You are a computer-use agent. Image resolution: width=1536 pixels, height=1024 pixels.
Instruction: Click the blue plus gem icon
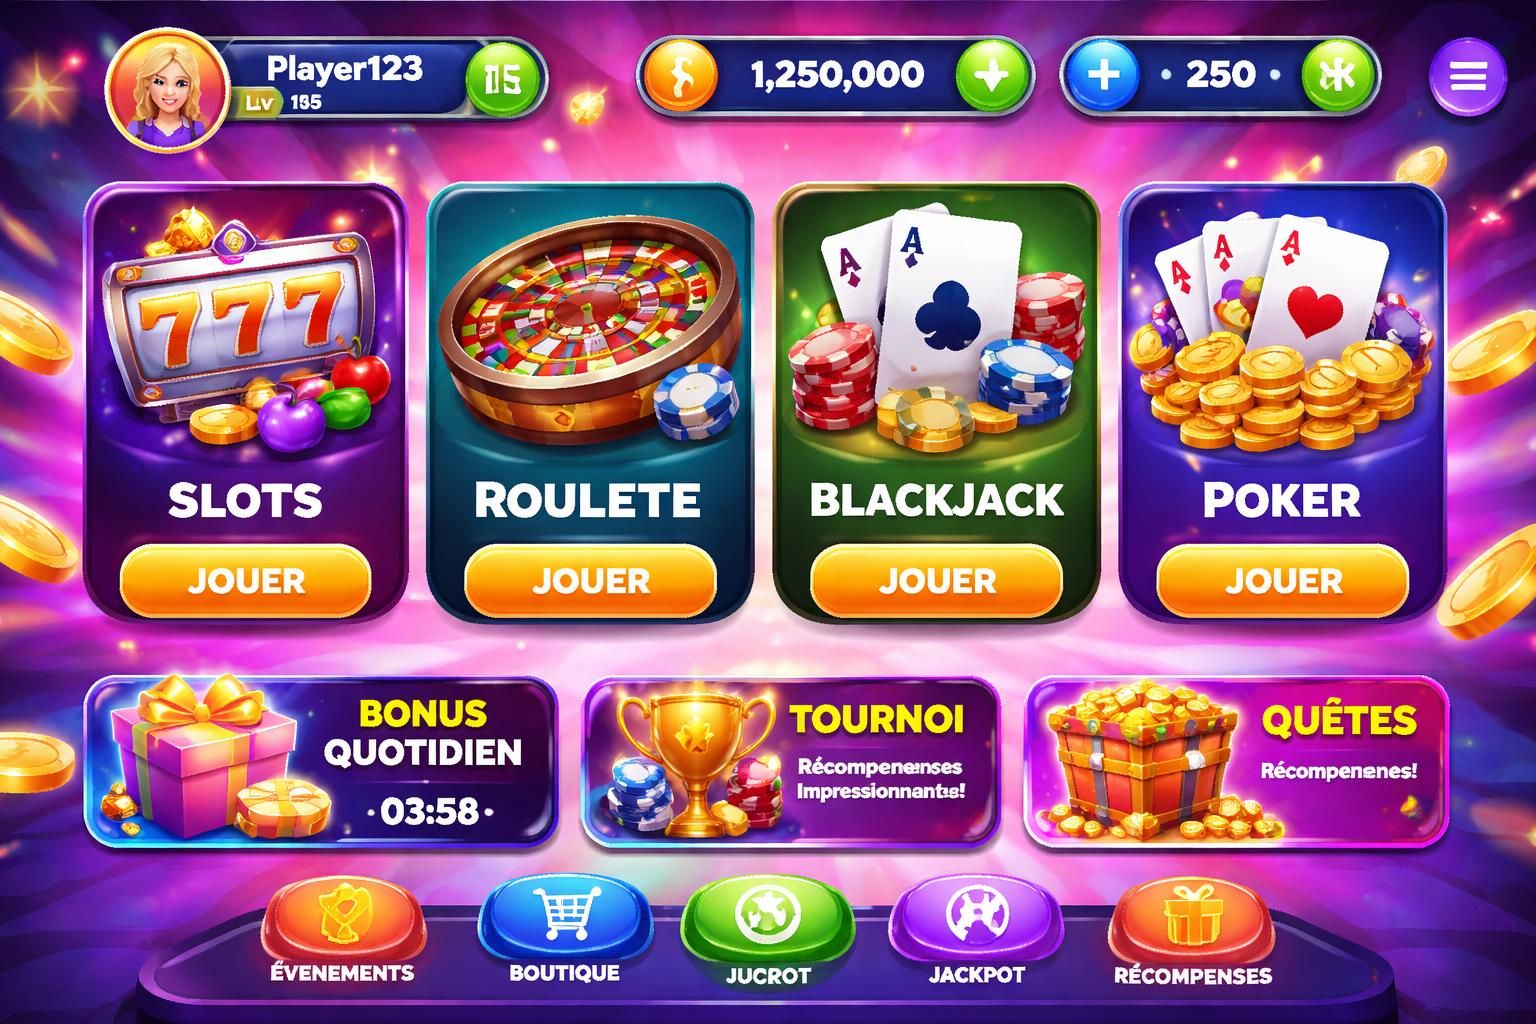click(1102, 76)
